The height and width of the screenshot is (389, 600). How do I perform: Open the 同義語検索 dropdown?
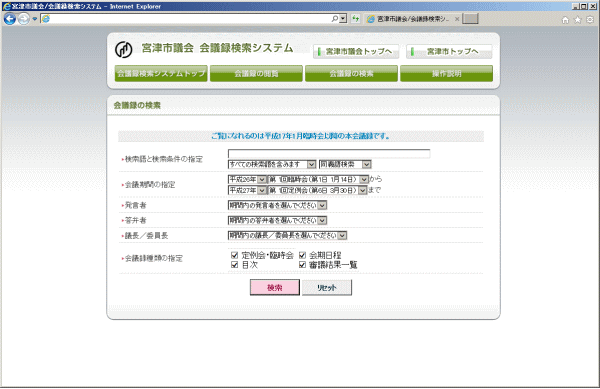coord(345,164)
